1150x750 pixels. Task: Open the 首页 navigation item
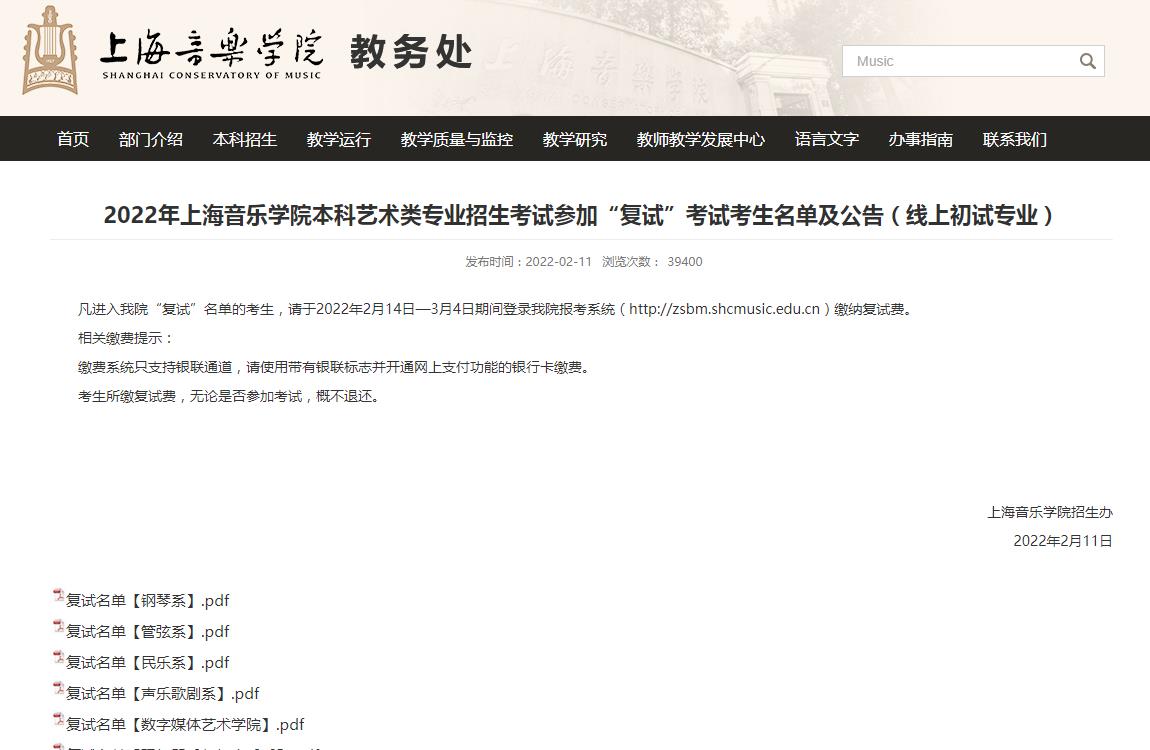(73, 139)
